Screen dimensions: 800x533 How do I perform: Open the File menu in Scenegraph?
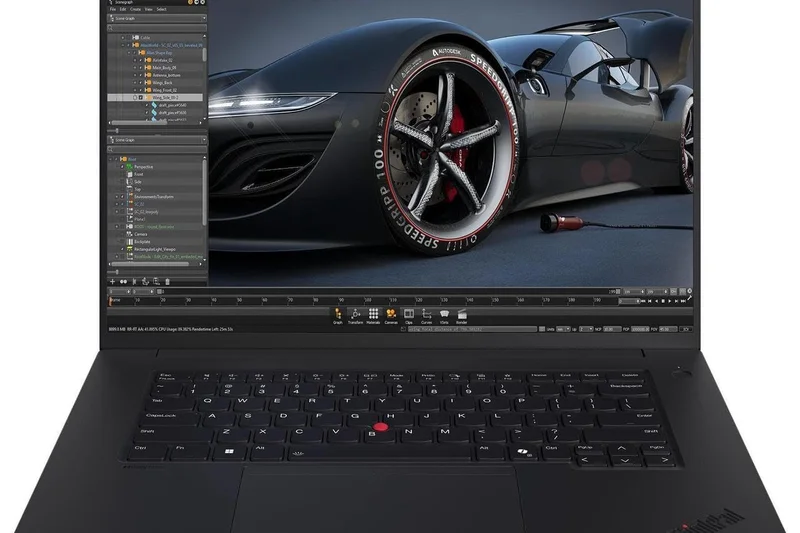tap(113, 10)
